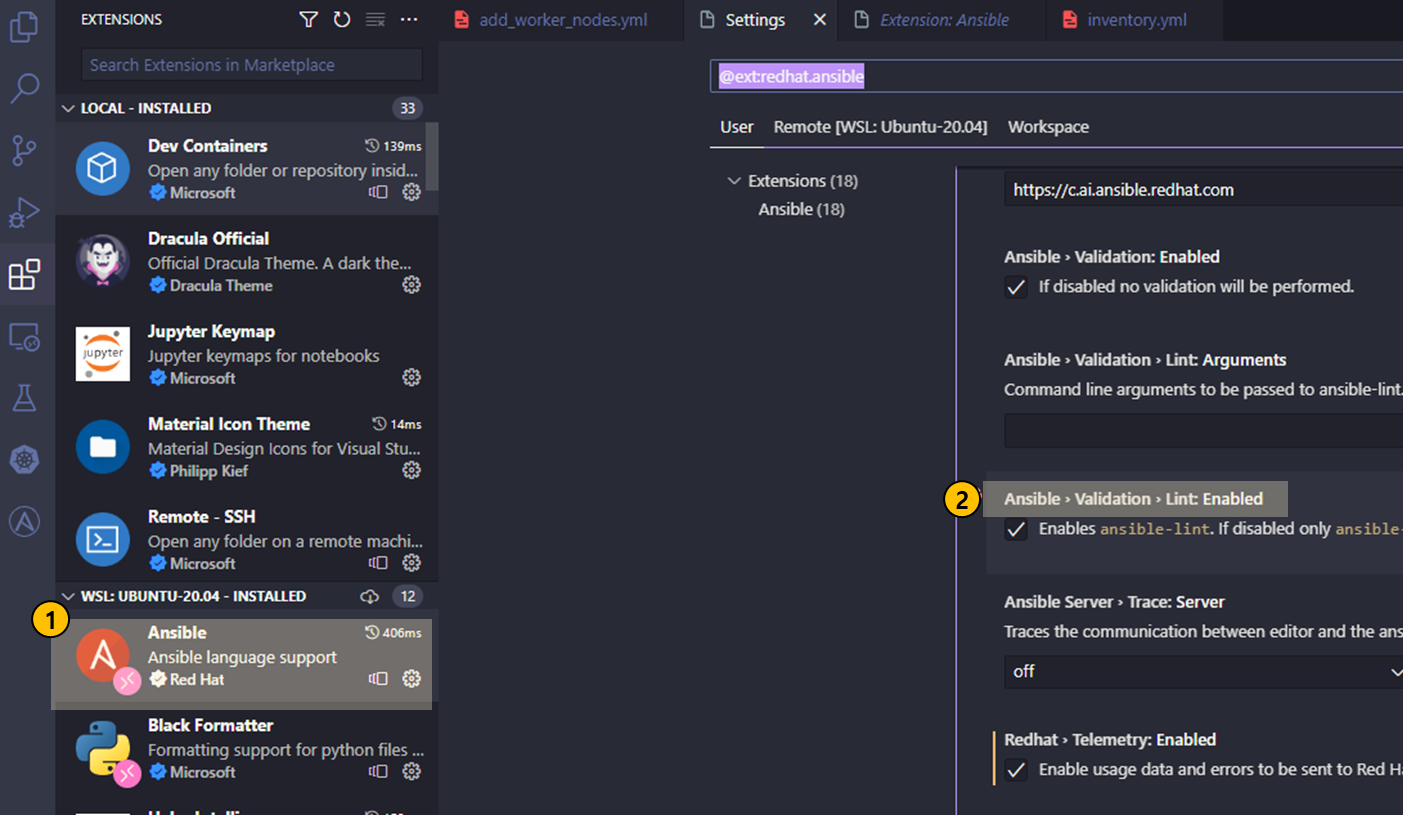The width and height of the screenshot is (1403, 815).
Task: Toggle Validation Lint Enabled checkbox
Action: click(x=1016, y=529)
